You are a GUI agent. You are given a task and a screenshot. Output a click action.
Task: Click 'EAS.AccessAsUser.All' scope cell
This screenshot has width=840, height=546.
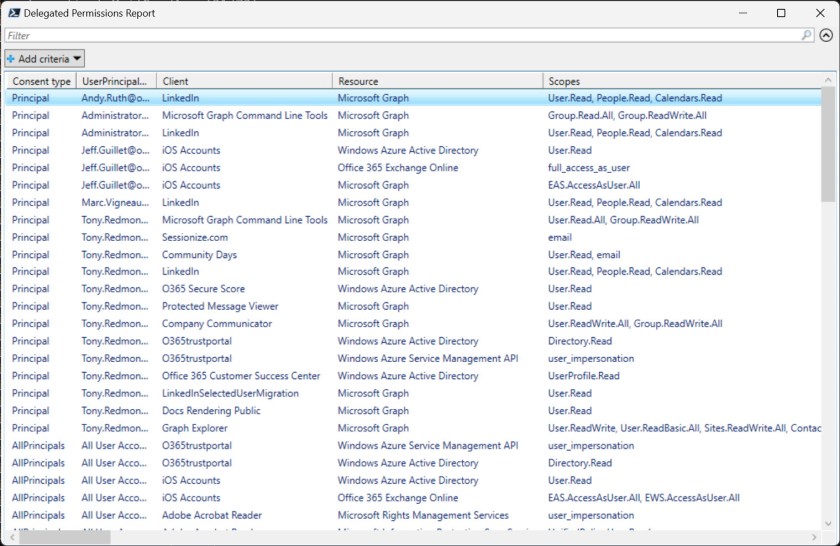point(594,185)
